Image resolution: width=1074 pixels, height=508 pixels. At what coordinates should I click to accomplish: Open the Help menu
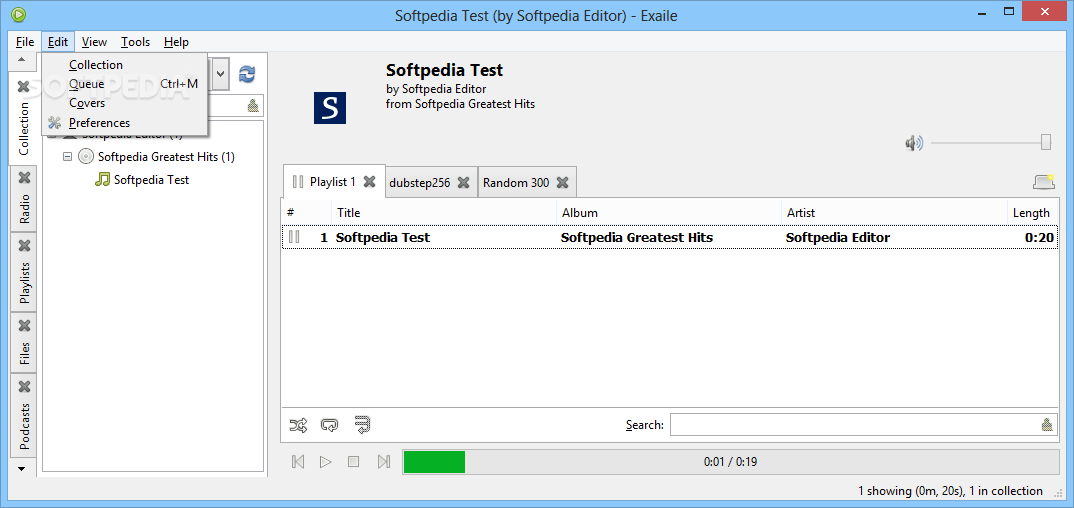coord(176,42)
